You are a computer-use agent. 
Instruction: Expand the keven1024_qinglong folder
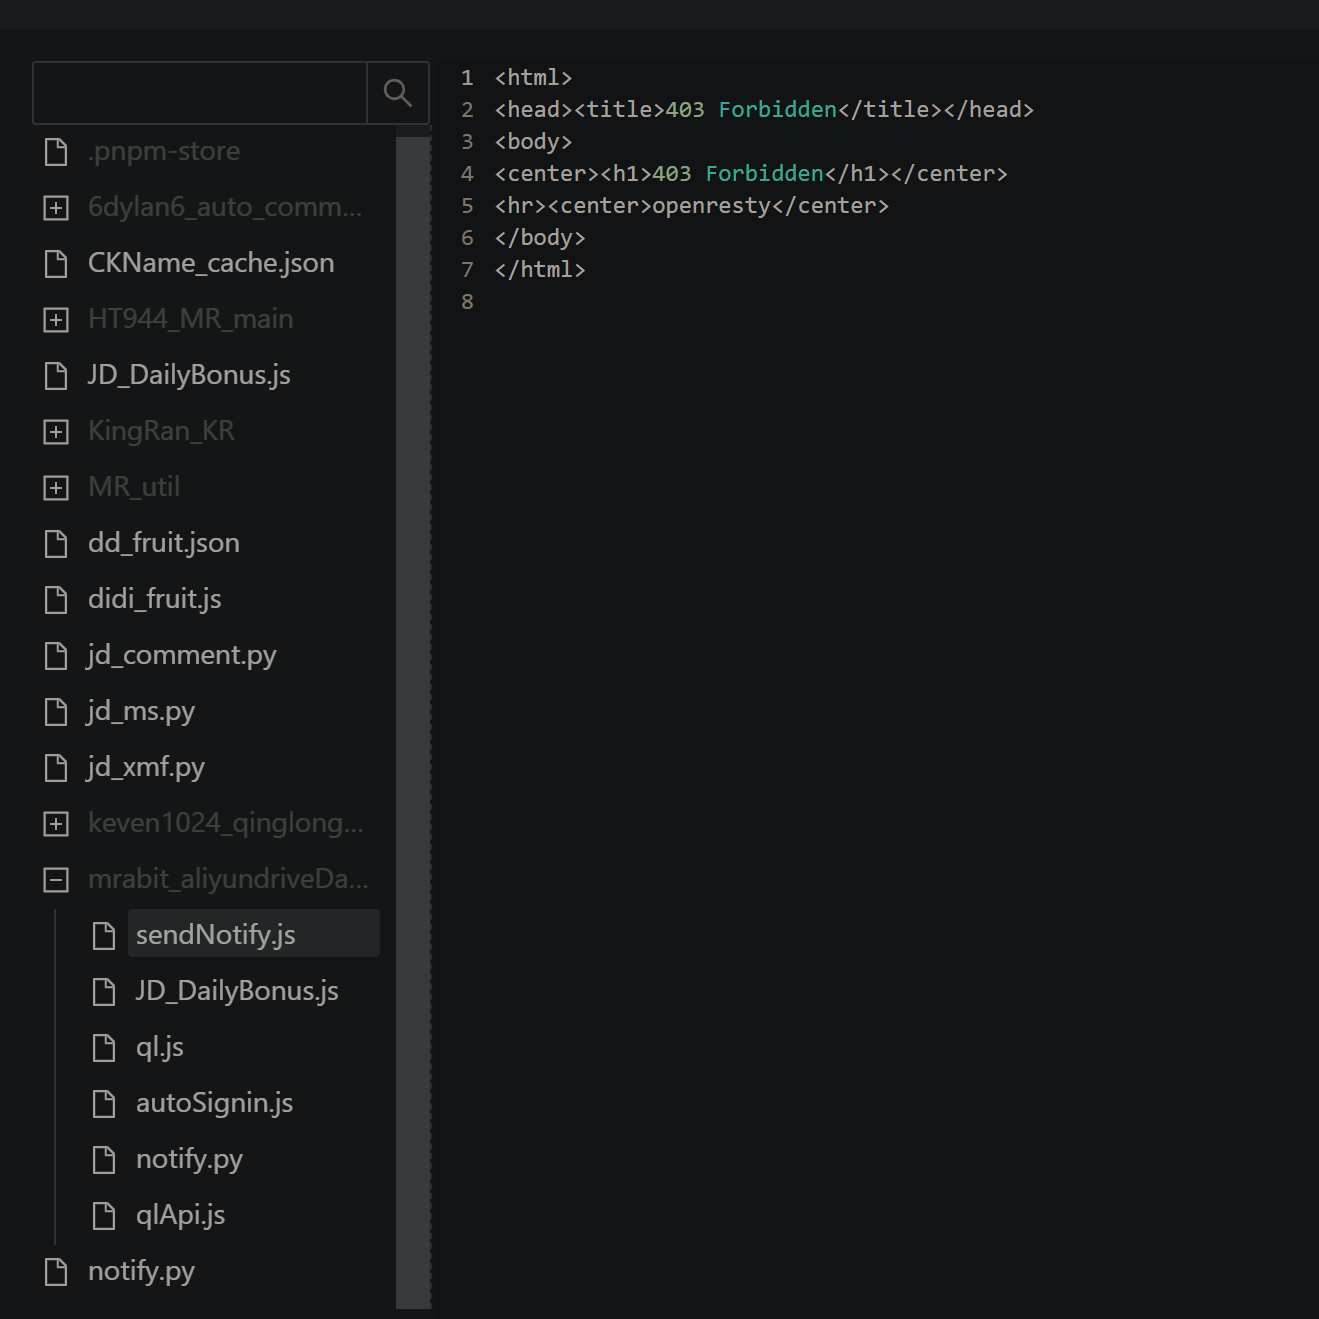[x=55, y=822]
